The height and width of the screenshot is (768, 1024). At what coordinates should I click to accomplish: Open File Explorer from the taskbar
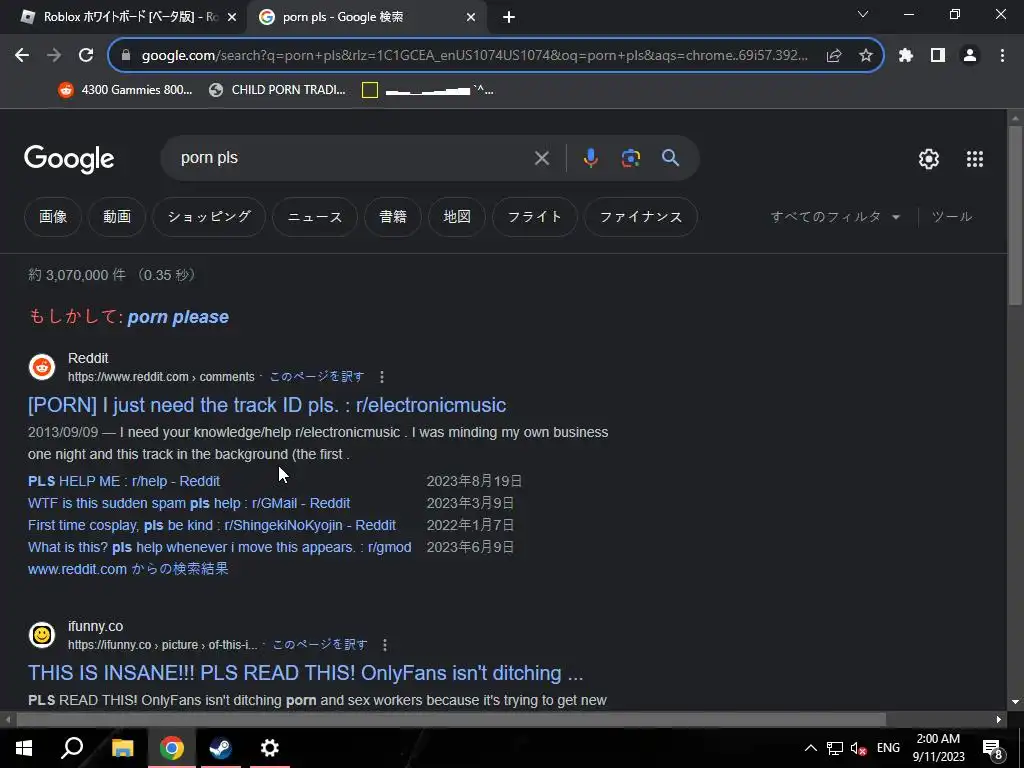pyautogui.click(x=122, y=748)
